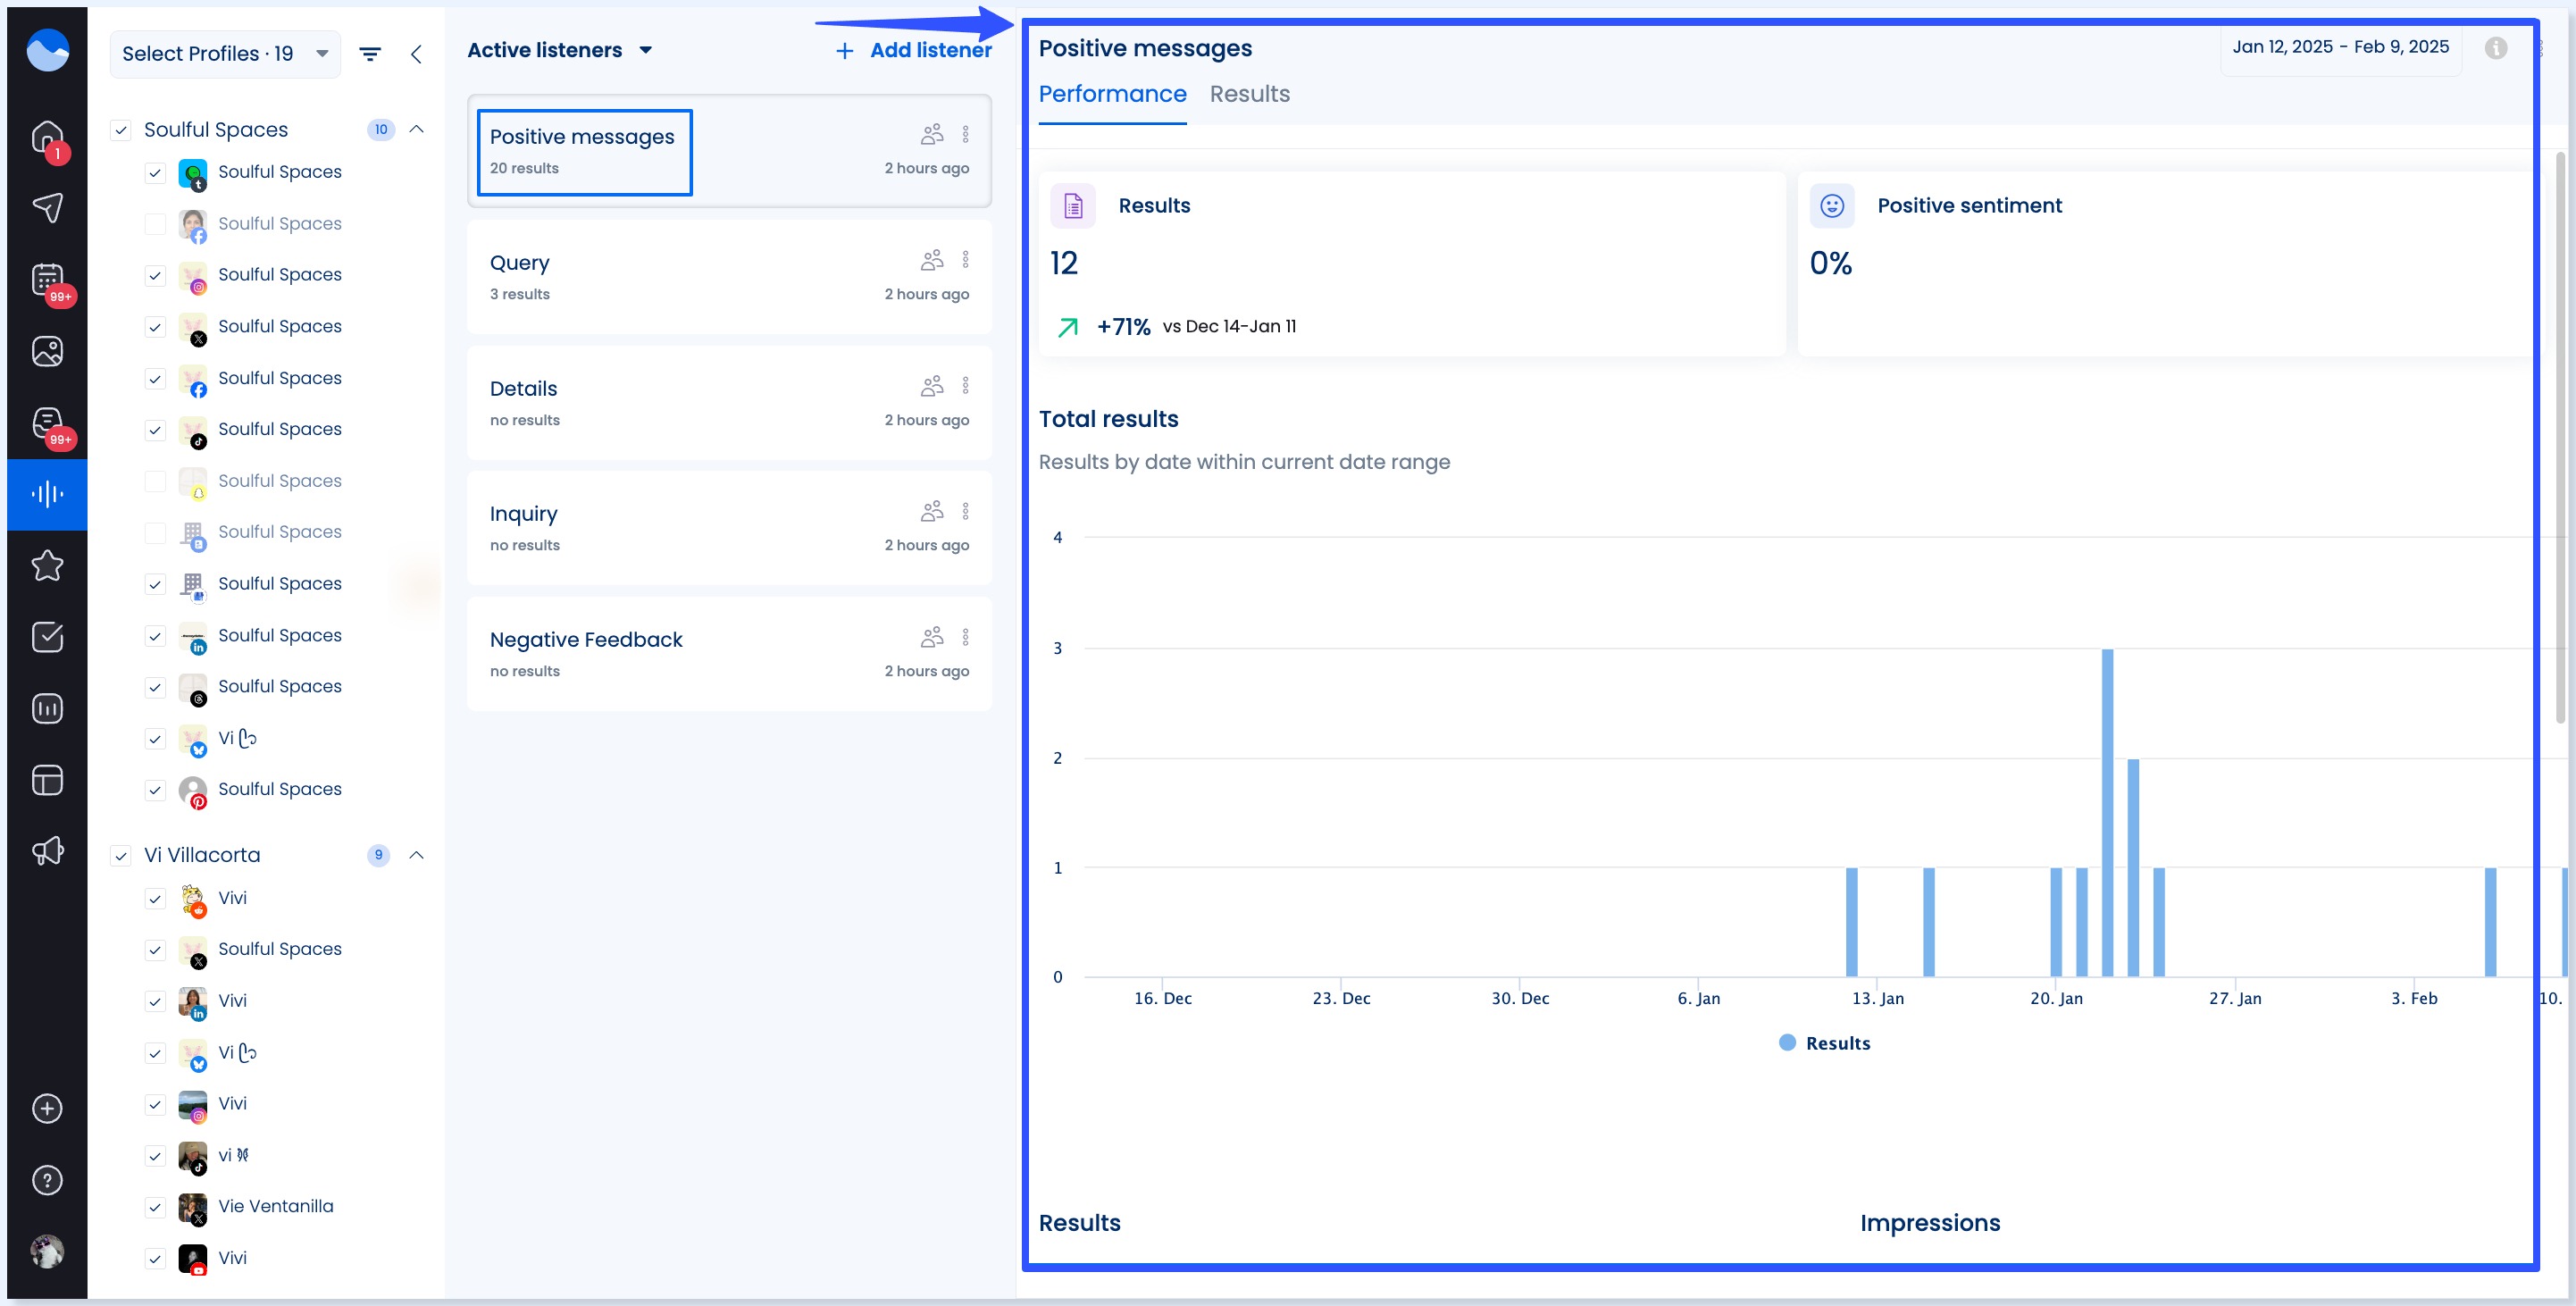Open the Jan 12 - Feb 9 date range picker
Image resolution: width=2576 pixels, height=1306 pixels.
2340,47
